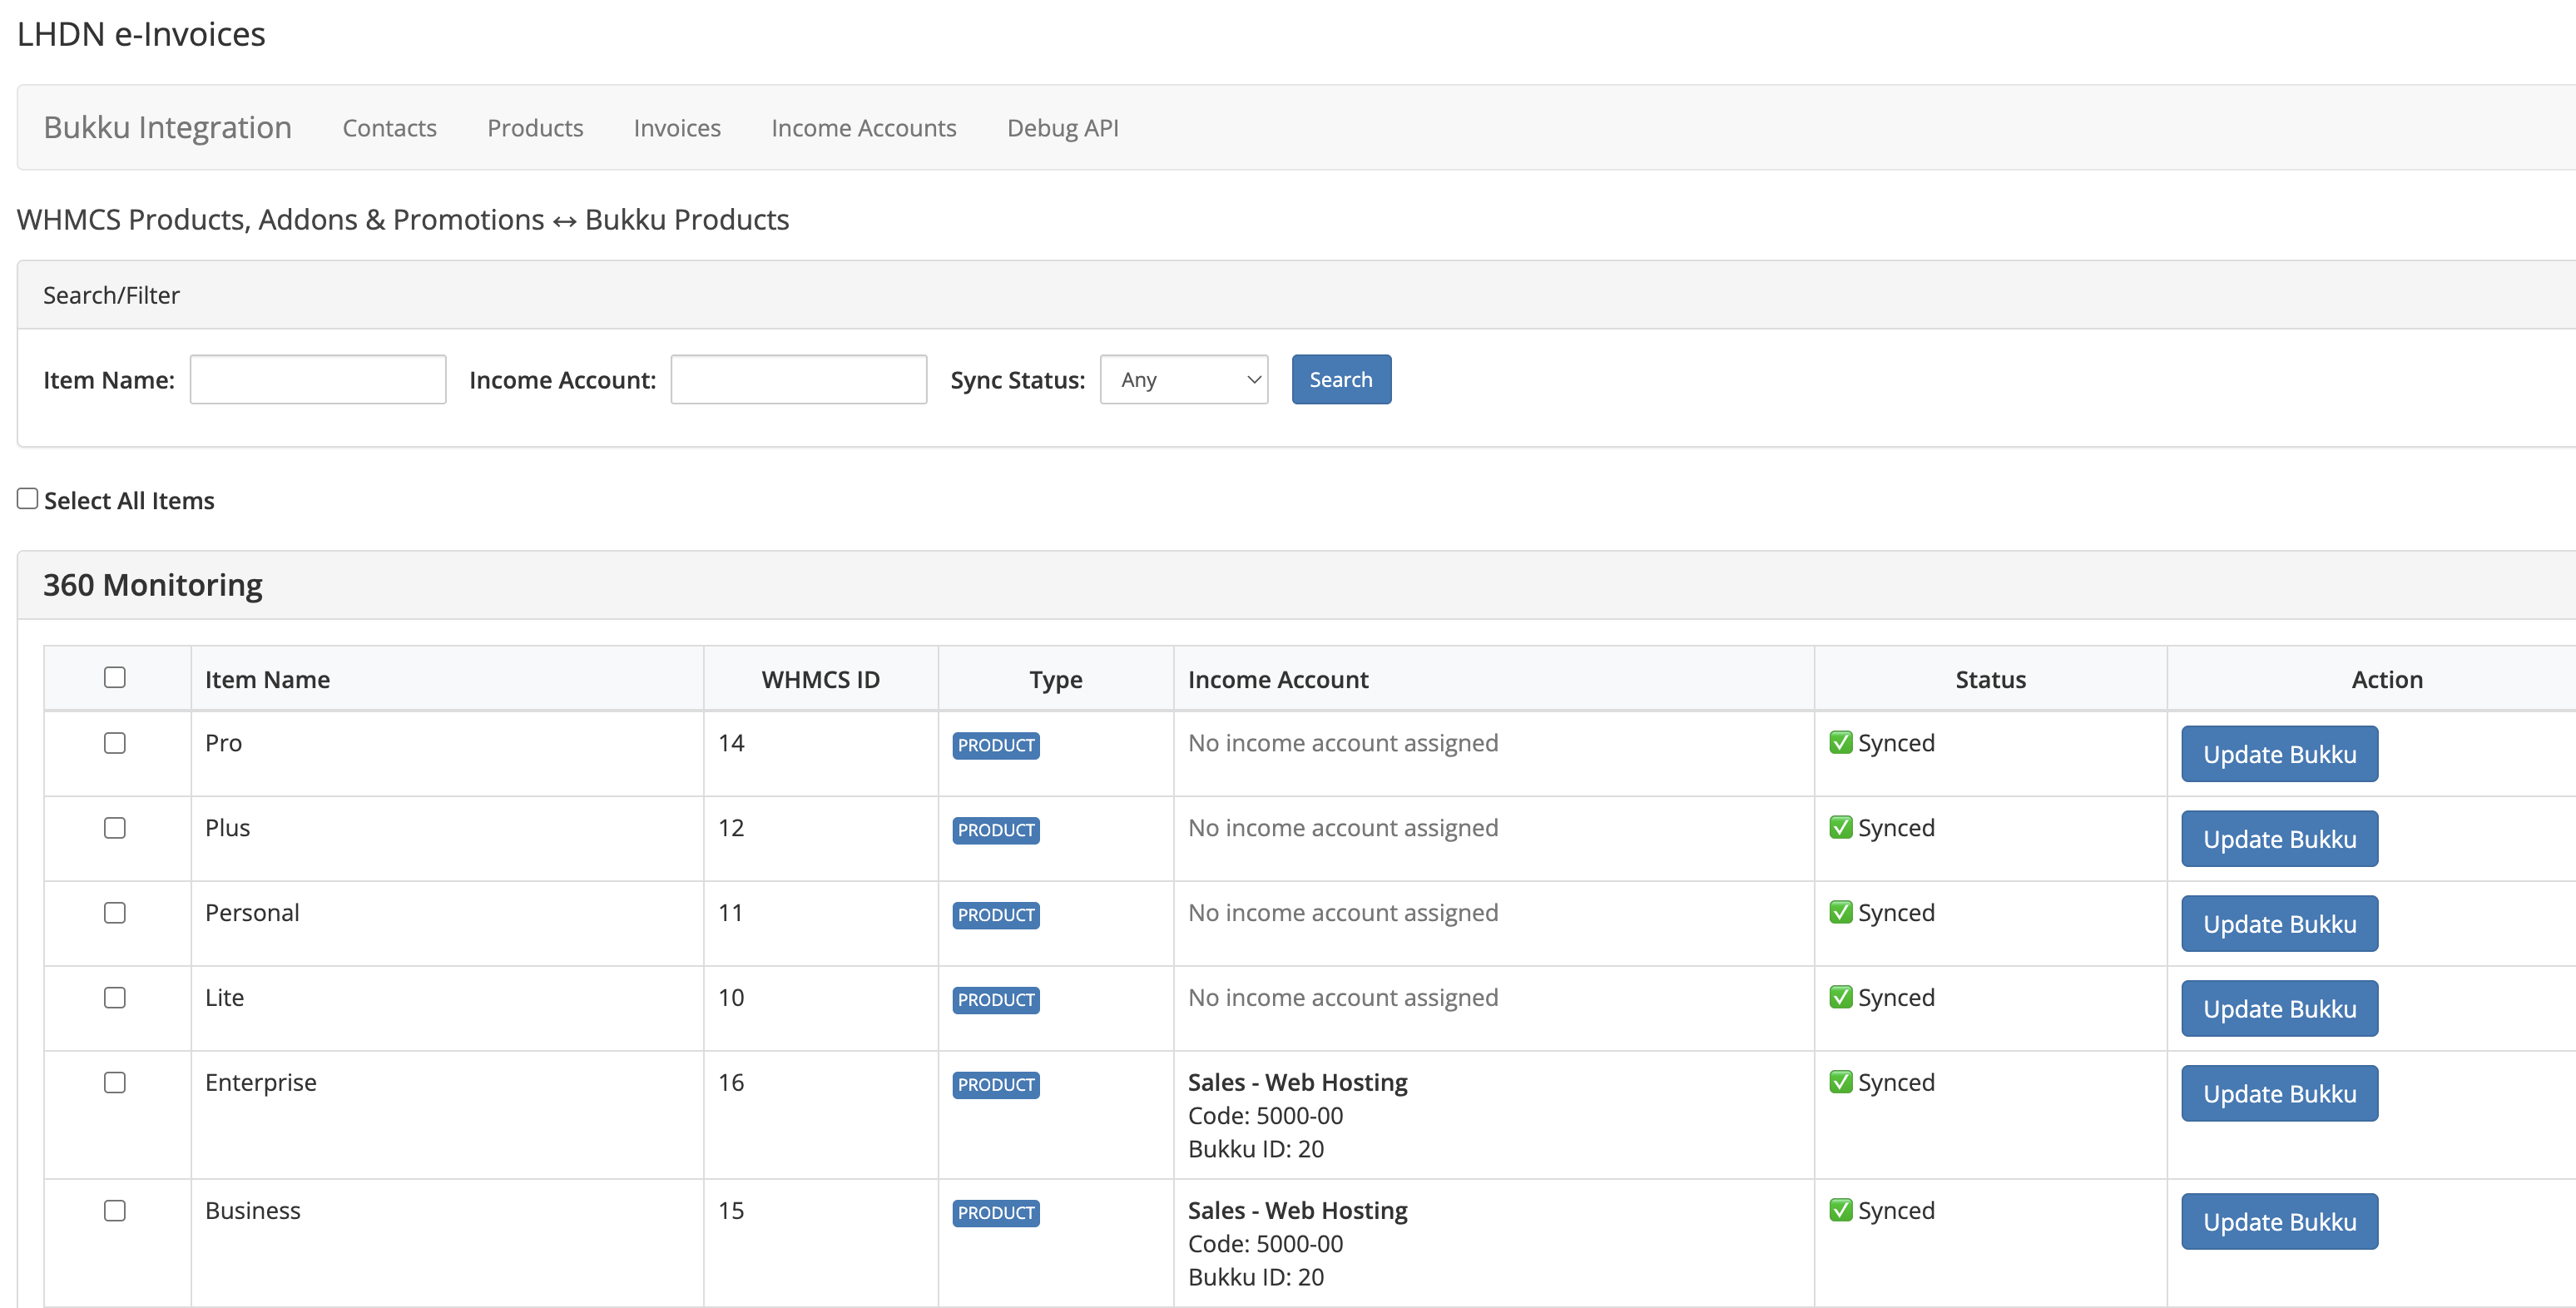Click the PRODUCT badge in the Plus row

pos(995,830)
